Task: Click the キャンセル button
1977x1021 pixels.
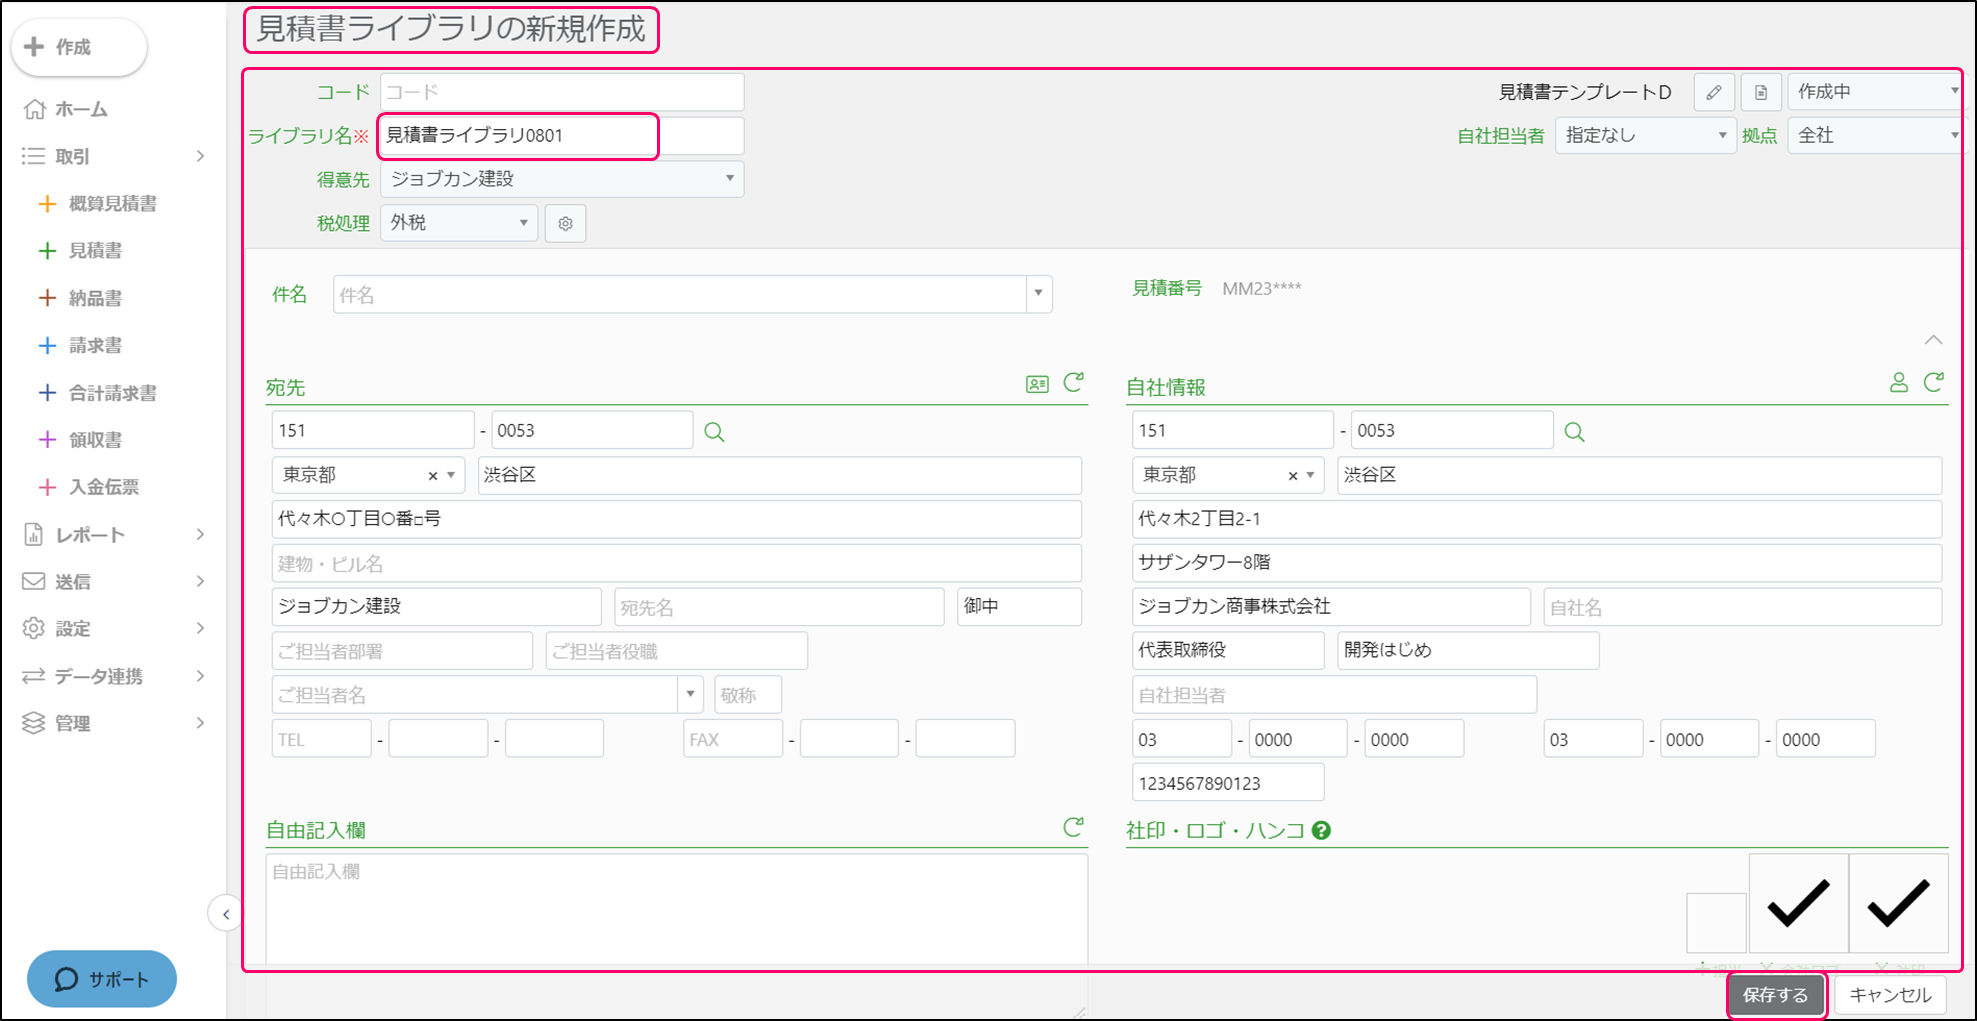Action: point(1889,995)
